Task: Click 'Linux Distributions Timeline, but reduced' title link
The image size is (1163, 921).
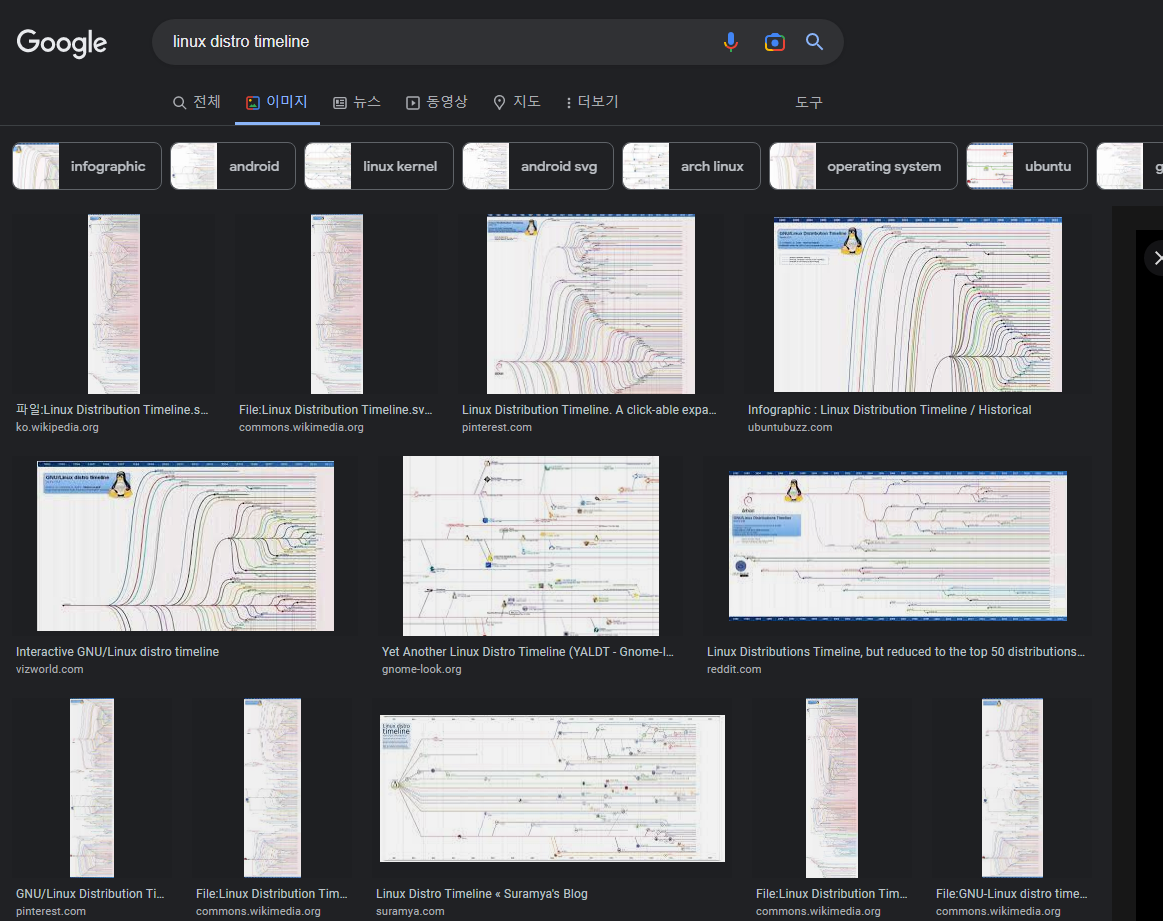Action: click(x=895, y=651)
